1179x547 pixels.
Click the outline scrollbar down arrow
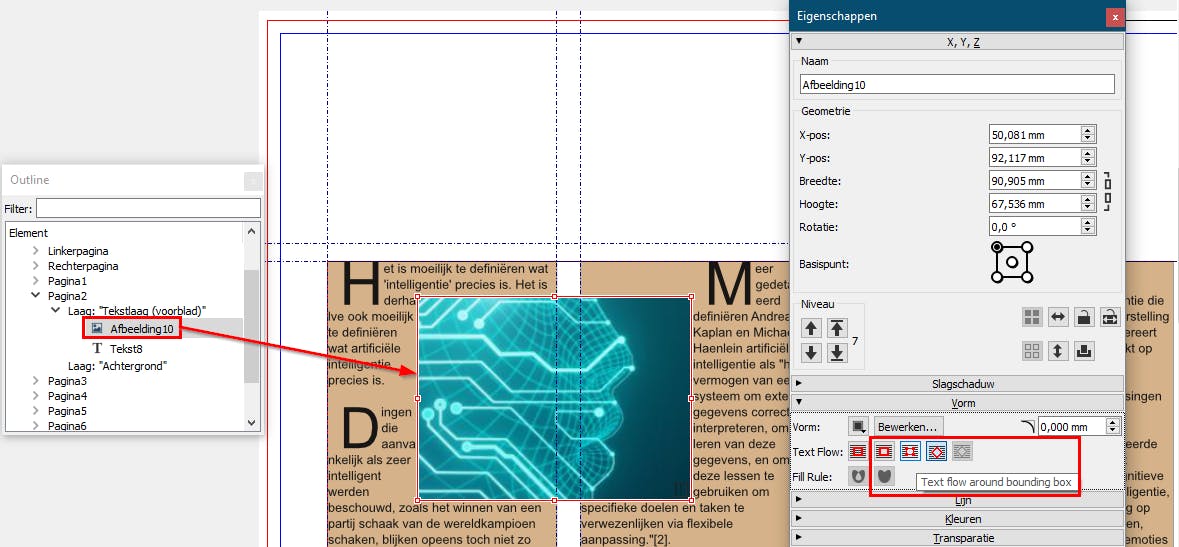(253, 424)
